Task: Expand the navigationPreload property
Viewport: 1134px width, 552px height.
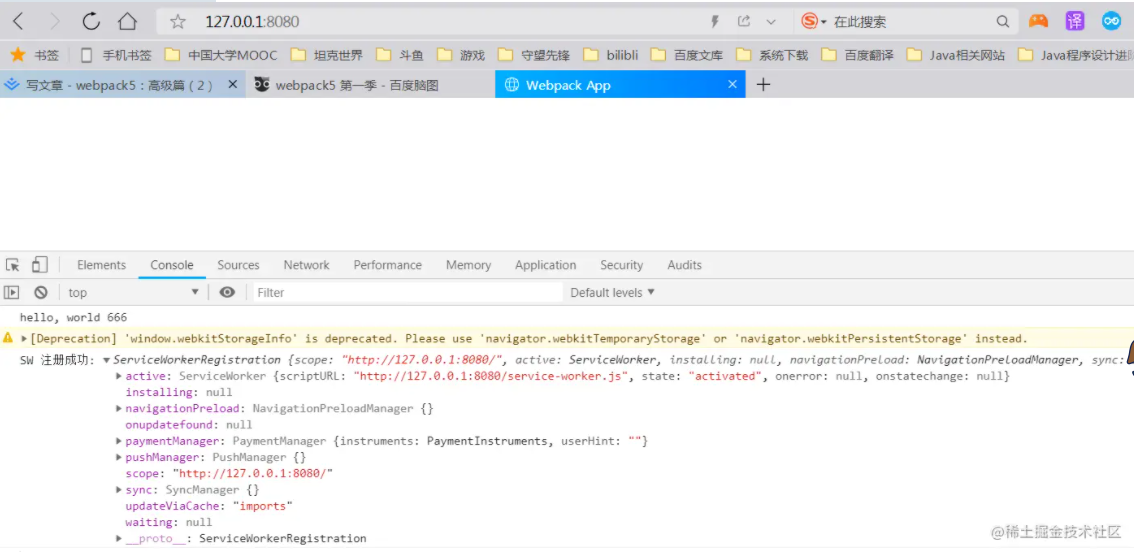Action: pos(119,409)
